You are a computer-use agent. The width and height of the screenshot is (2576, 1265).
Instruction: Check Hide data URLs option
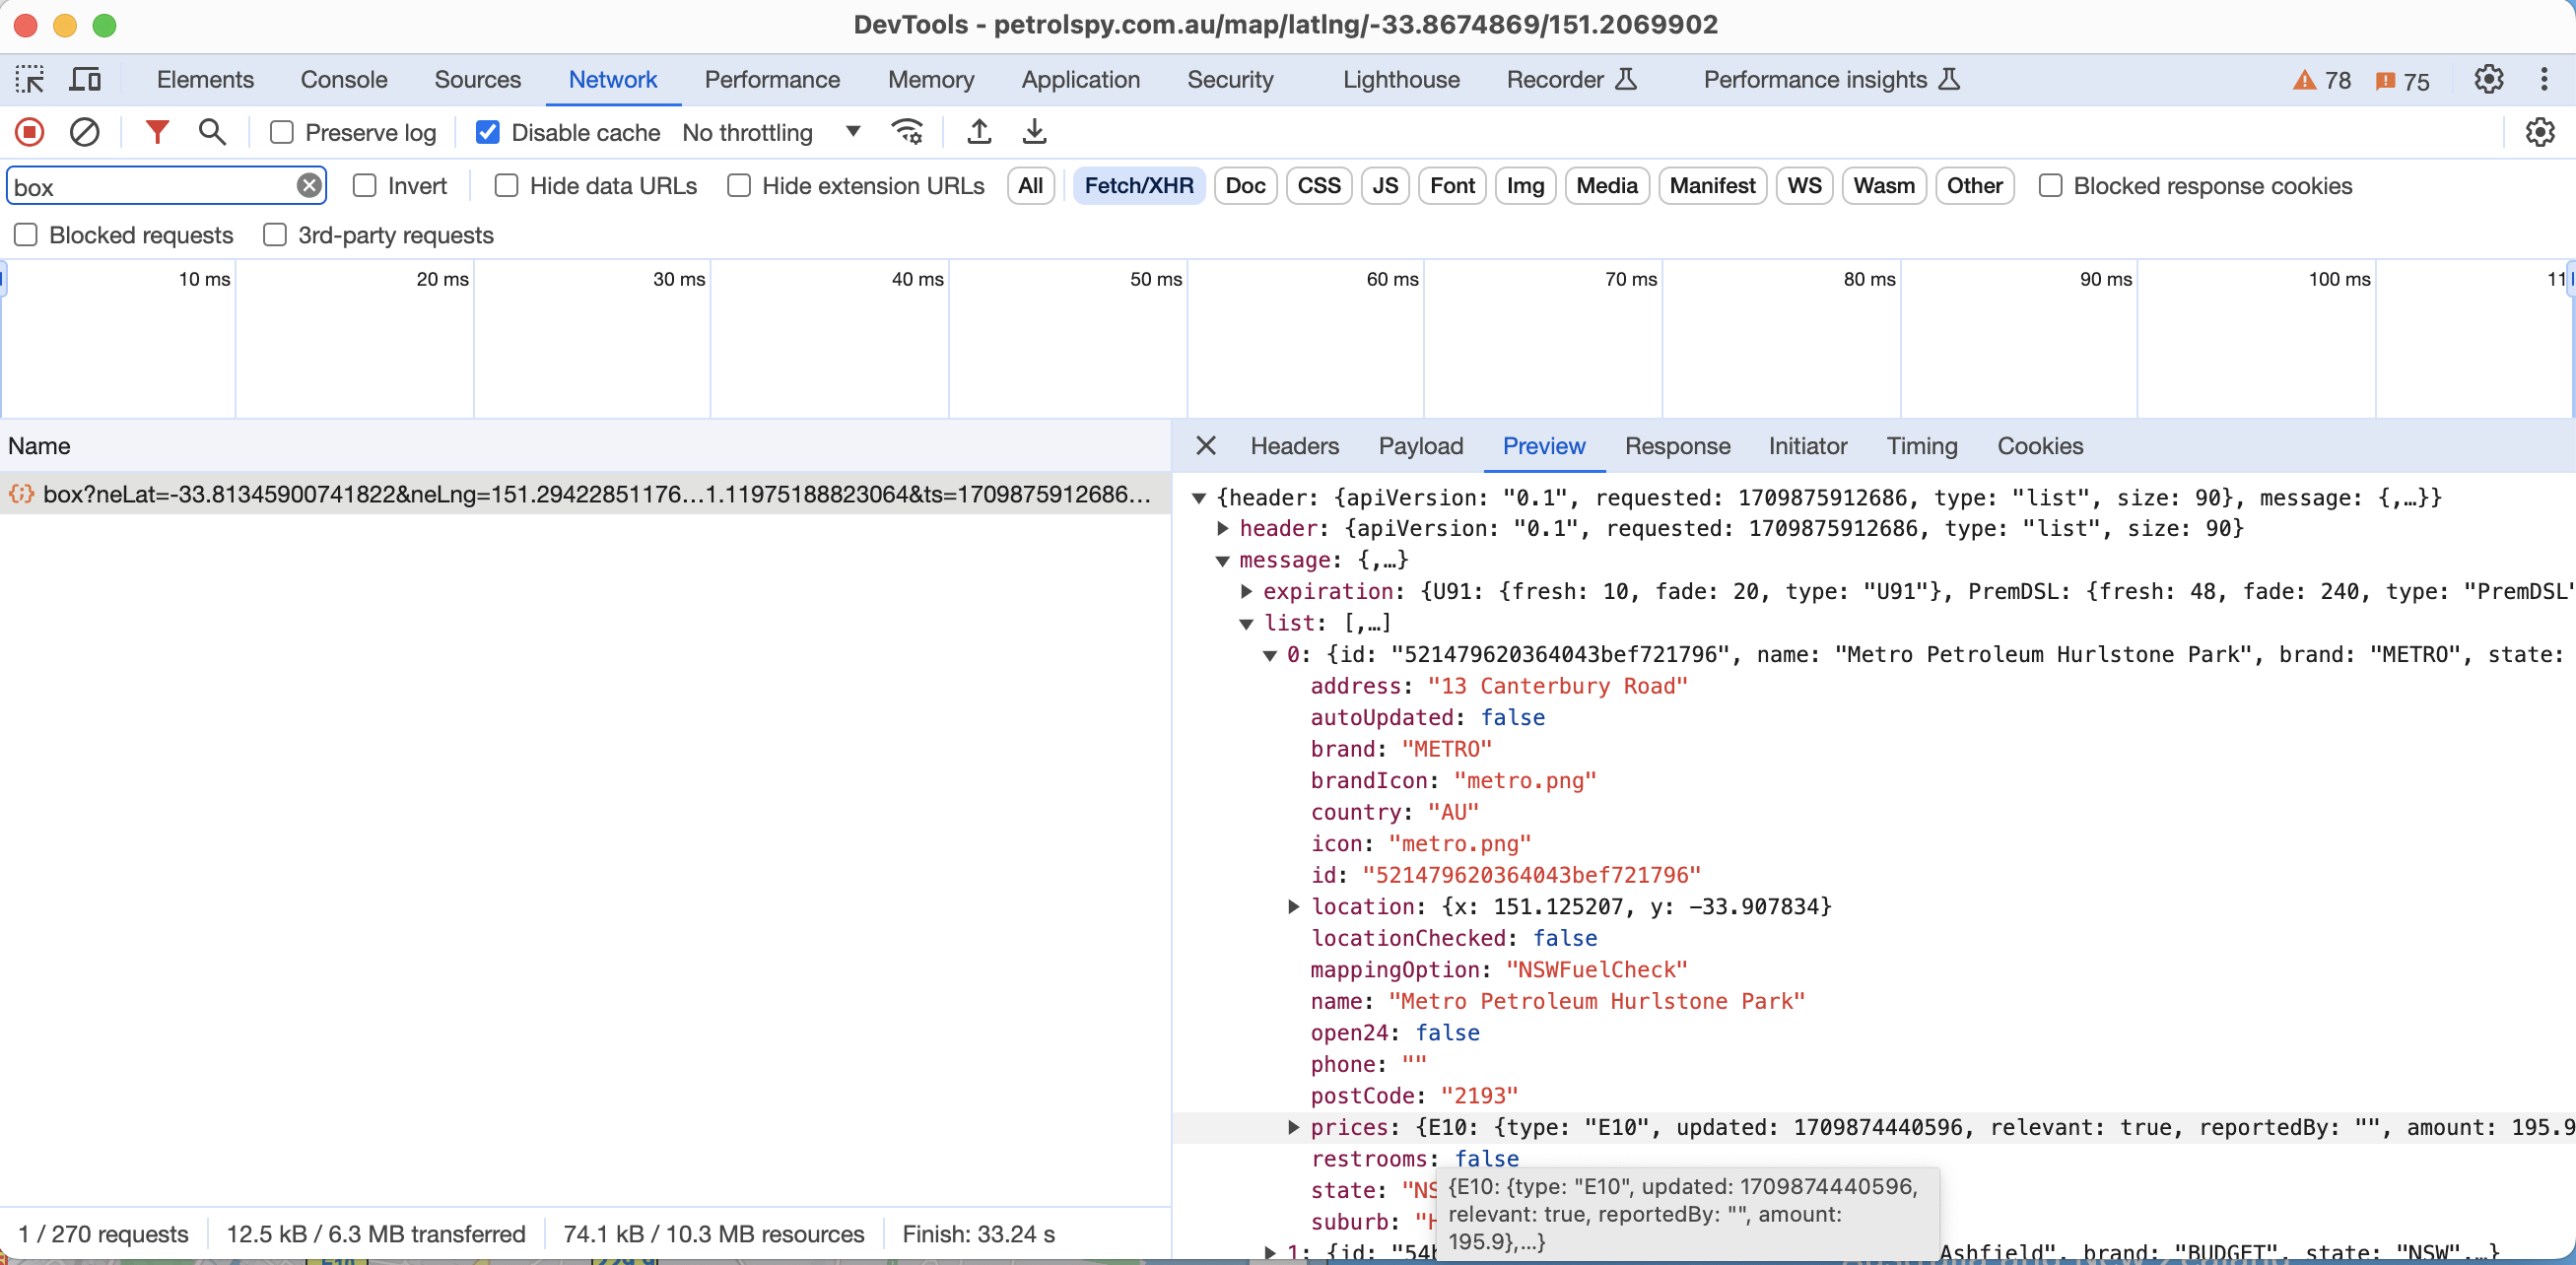[x=507, y=186]
